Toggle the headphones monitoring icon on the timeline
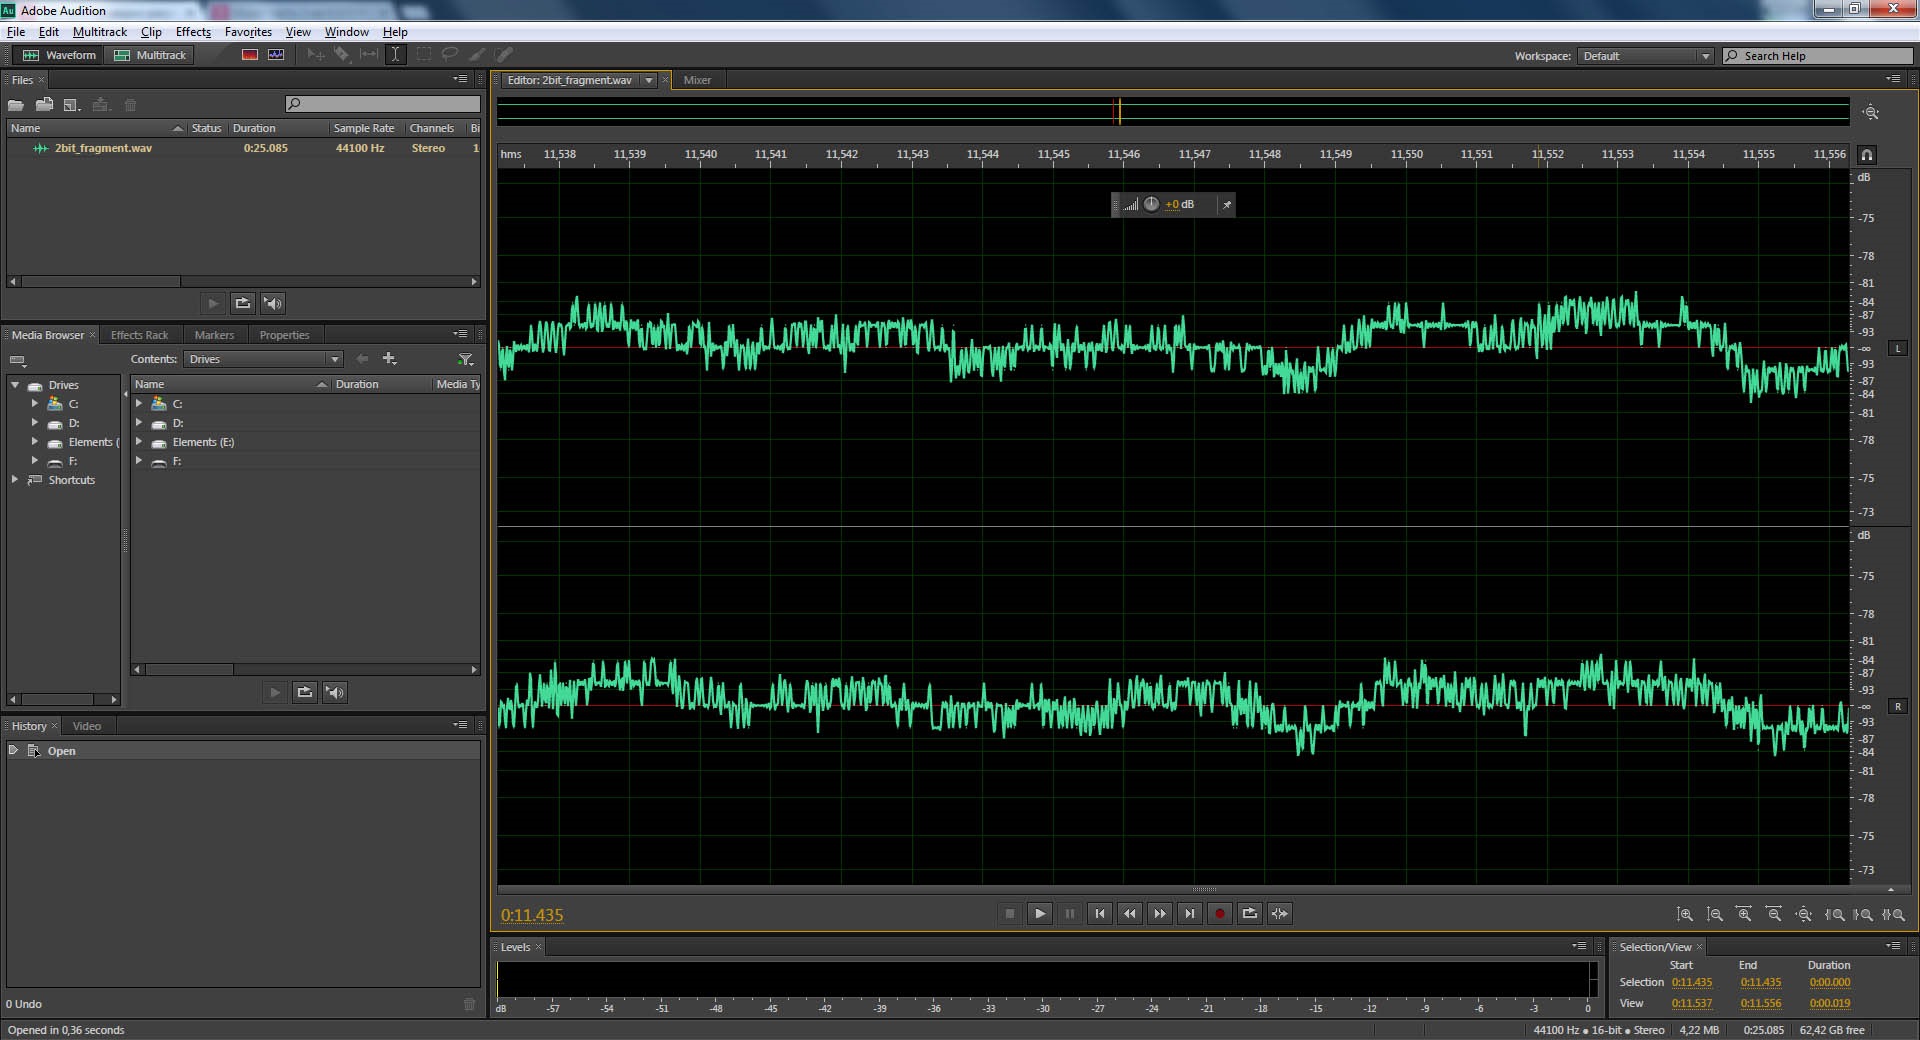Image resolution: width=1920 pixels, height=1040 pixels. click(x=1866, y=154)
